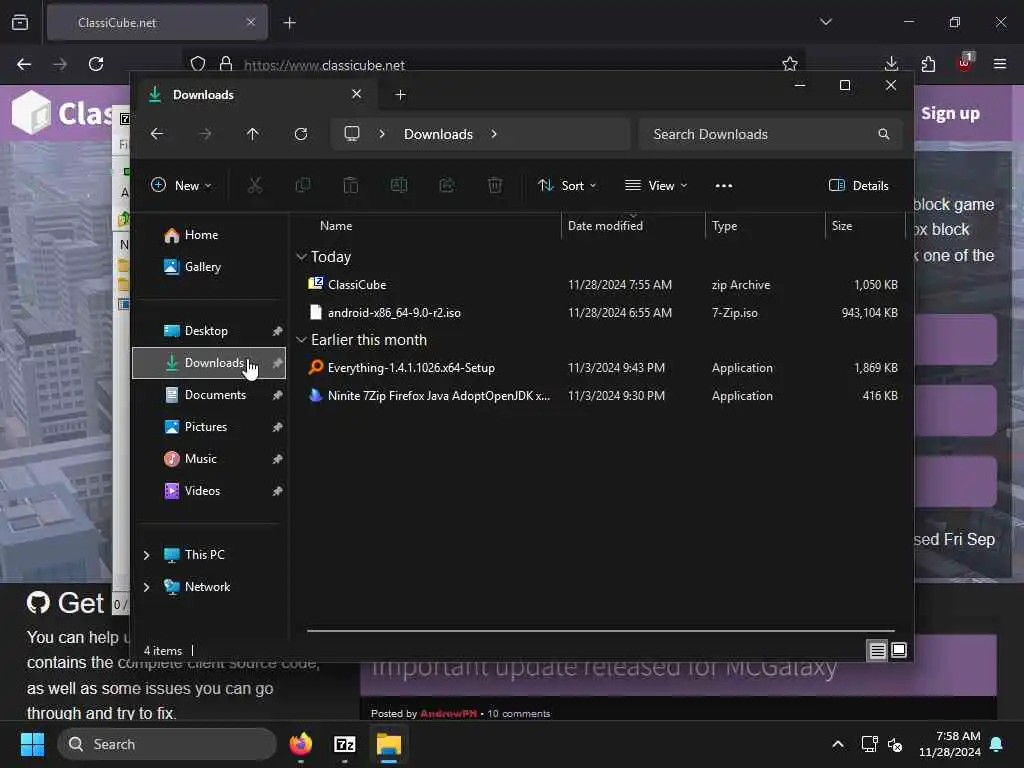
Task: Click the PC icon in address bar
Action: tap(352, 134)
